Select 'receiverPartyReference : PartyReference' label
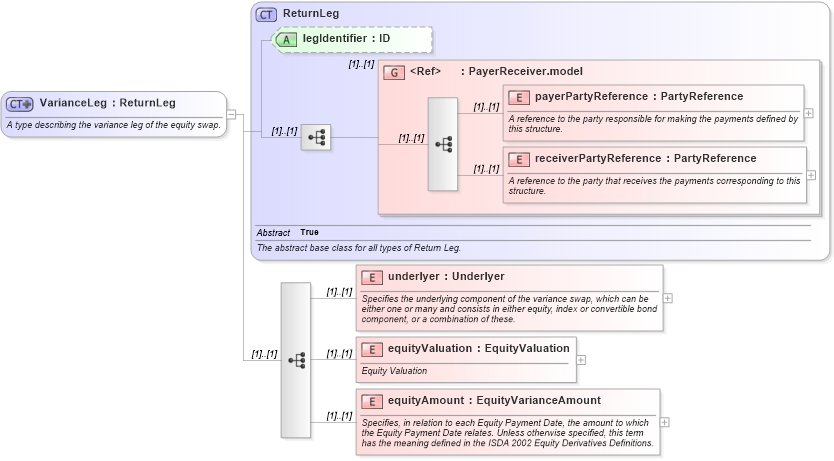Screen dimensions: 834x461 pyautogui.click(x=645, y=159)
